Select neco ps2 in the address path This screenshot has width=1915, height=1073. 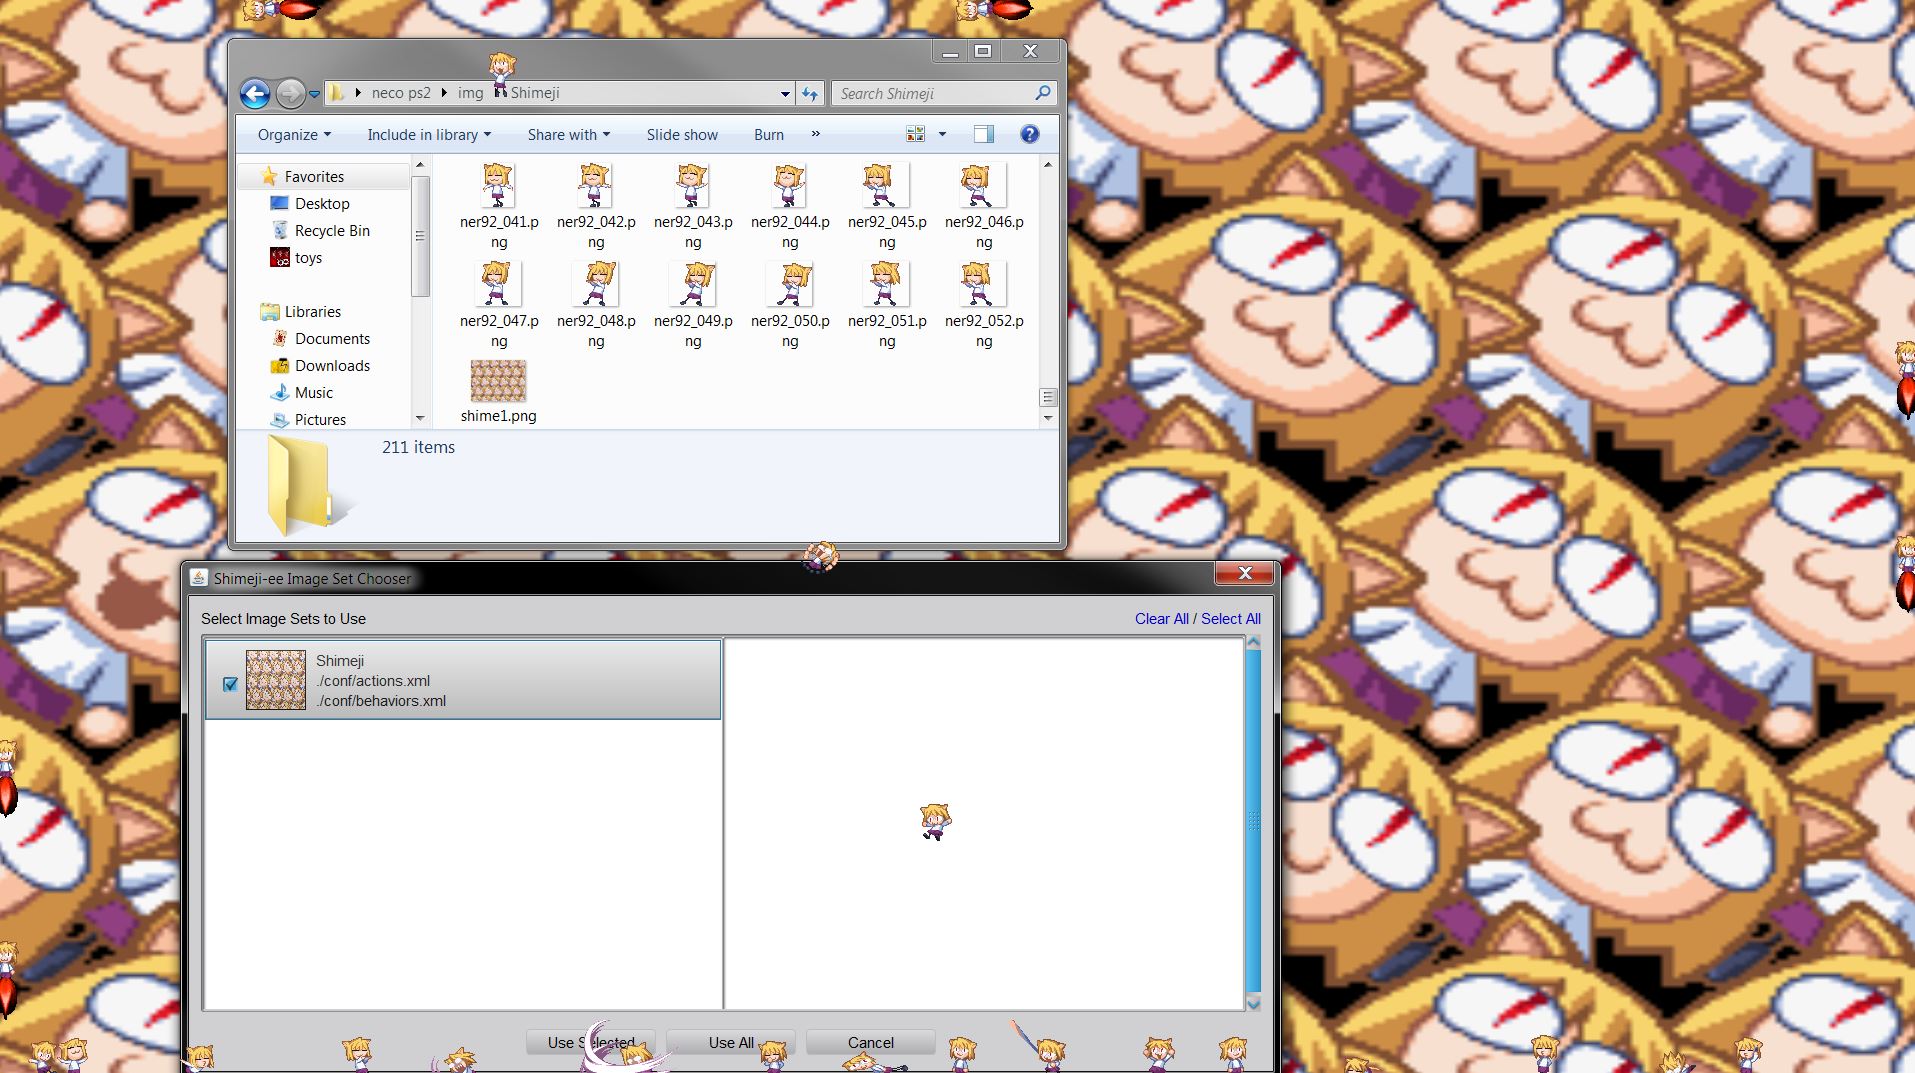(x=401, y=93)
